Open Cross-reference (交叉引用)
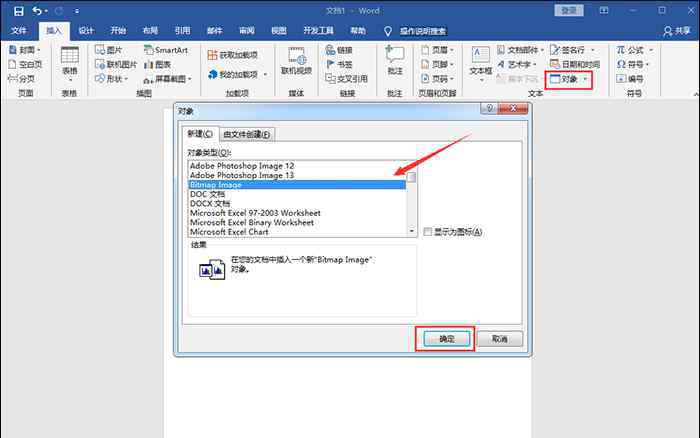Image resolution: width=700 pixels, height=438 pixels. coord(346,79)
